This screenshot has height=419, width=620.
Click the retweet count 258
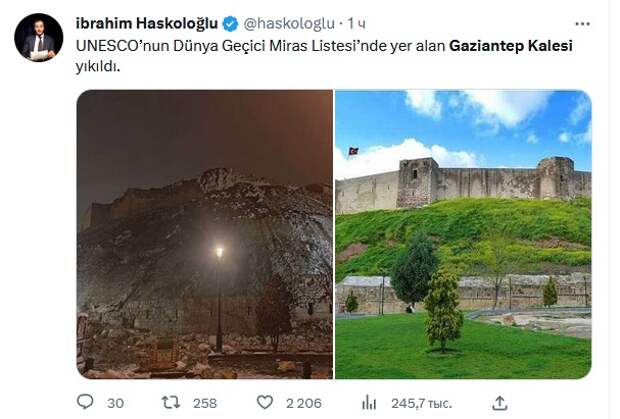point(205,403)
